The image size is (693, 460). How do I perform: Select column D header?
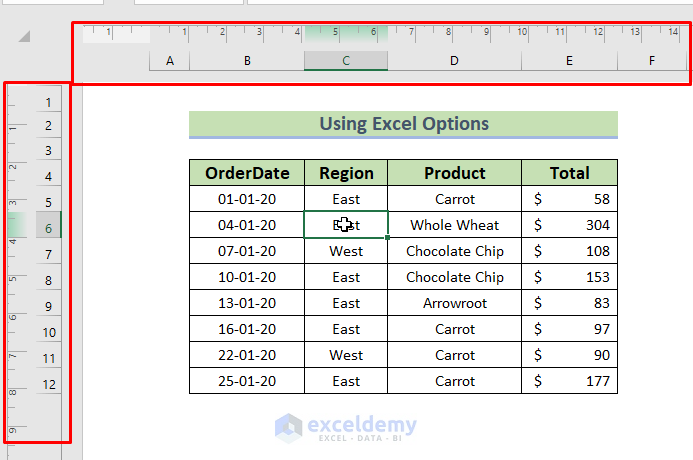click(x=454, y=61)
